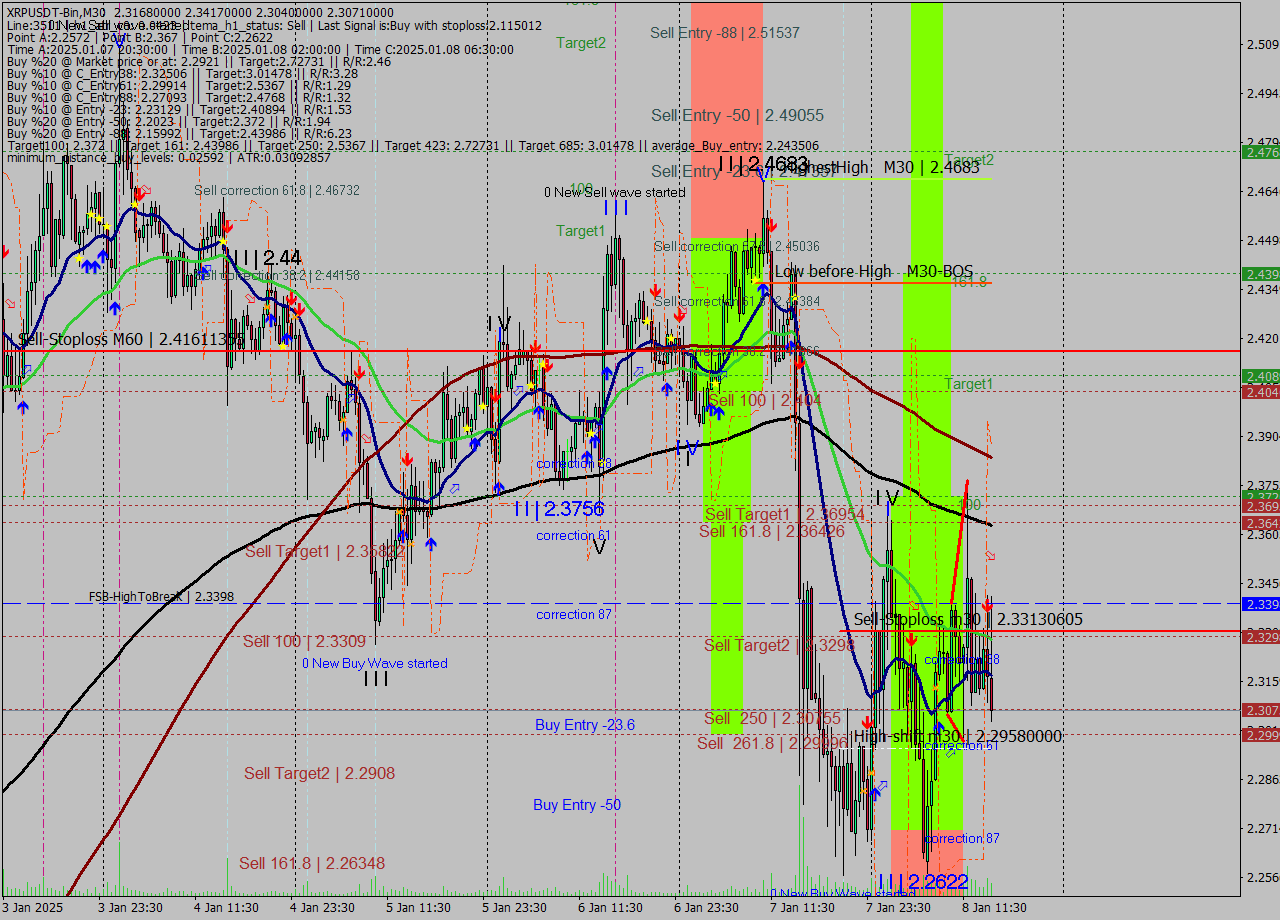This screenshot has height=920, width=1280.
Task: Select the dark 2.307 current price tag
Action: pyautogui.click(x=1260, y=710)
